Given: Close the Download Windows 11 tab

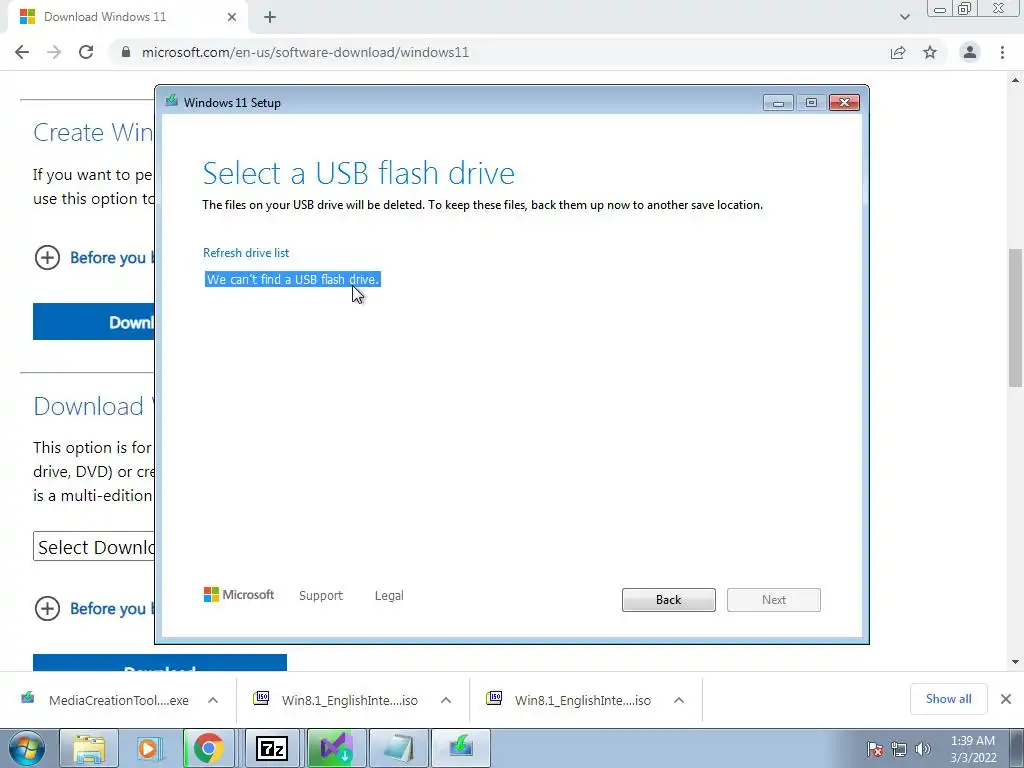Looking at the screenshot, I should pyautogui.click(x=232, y=17).
